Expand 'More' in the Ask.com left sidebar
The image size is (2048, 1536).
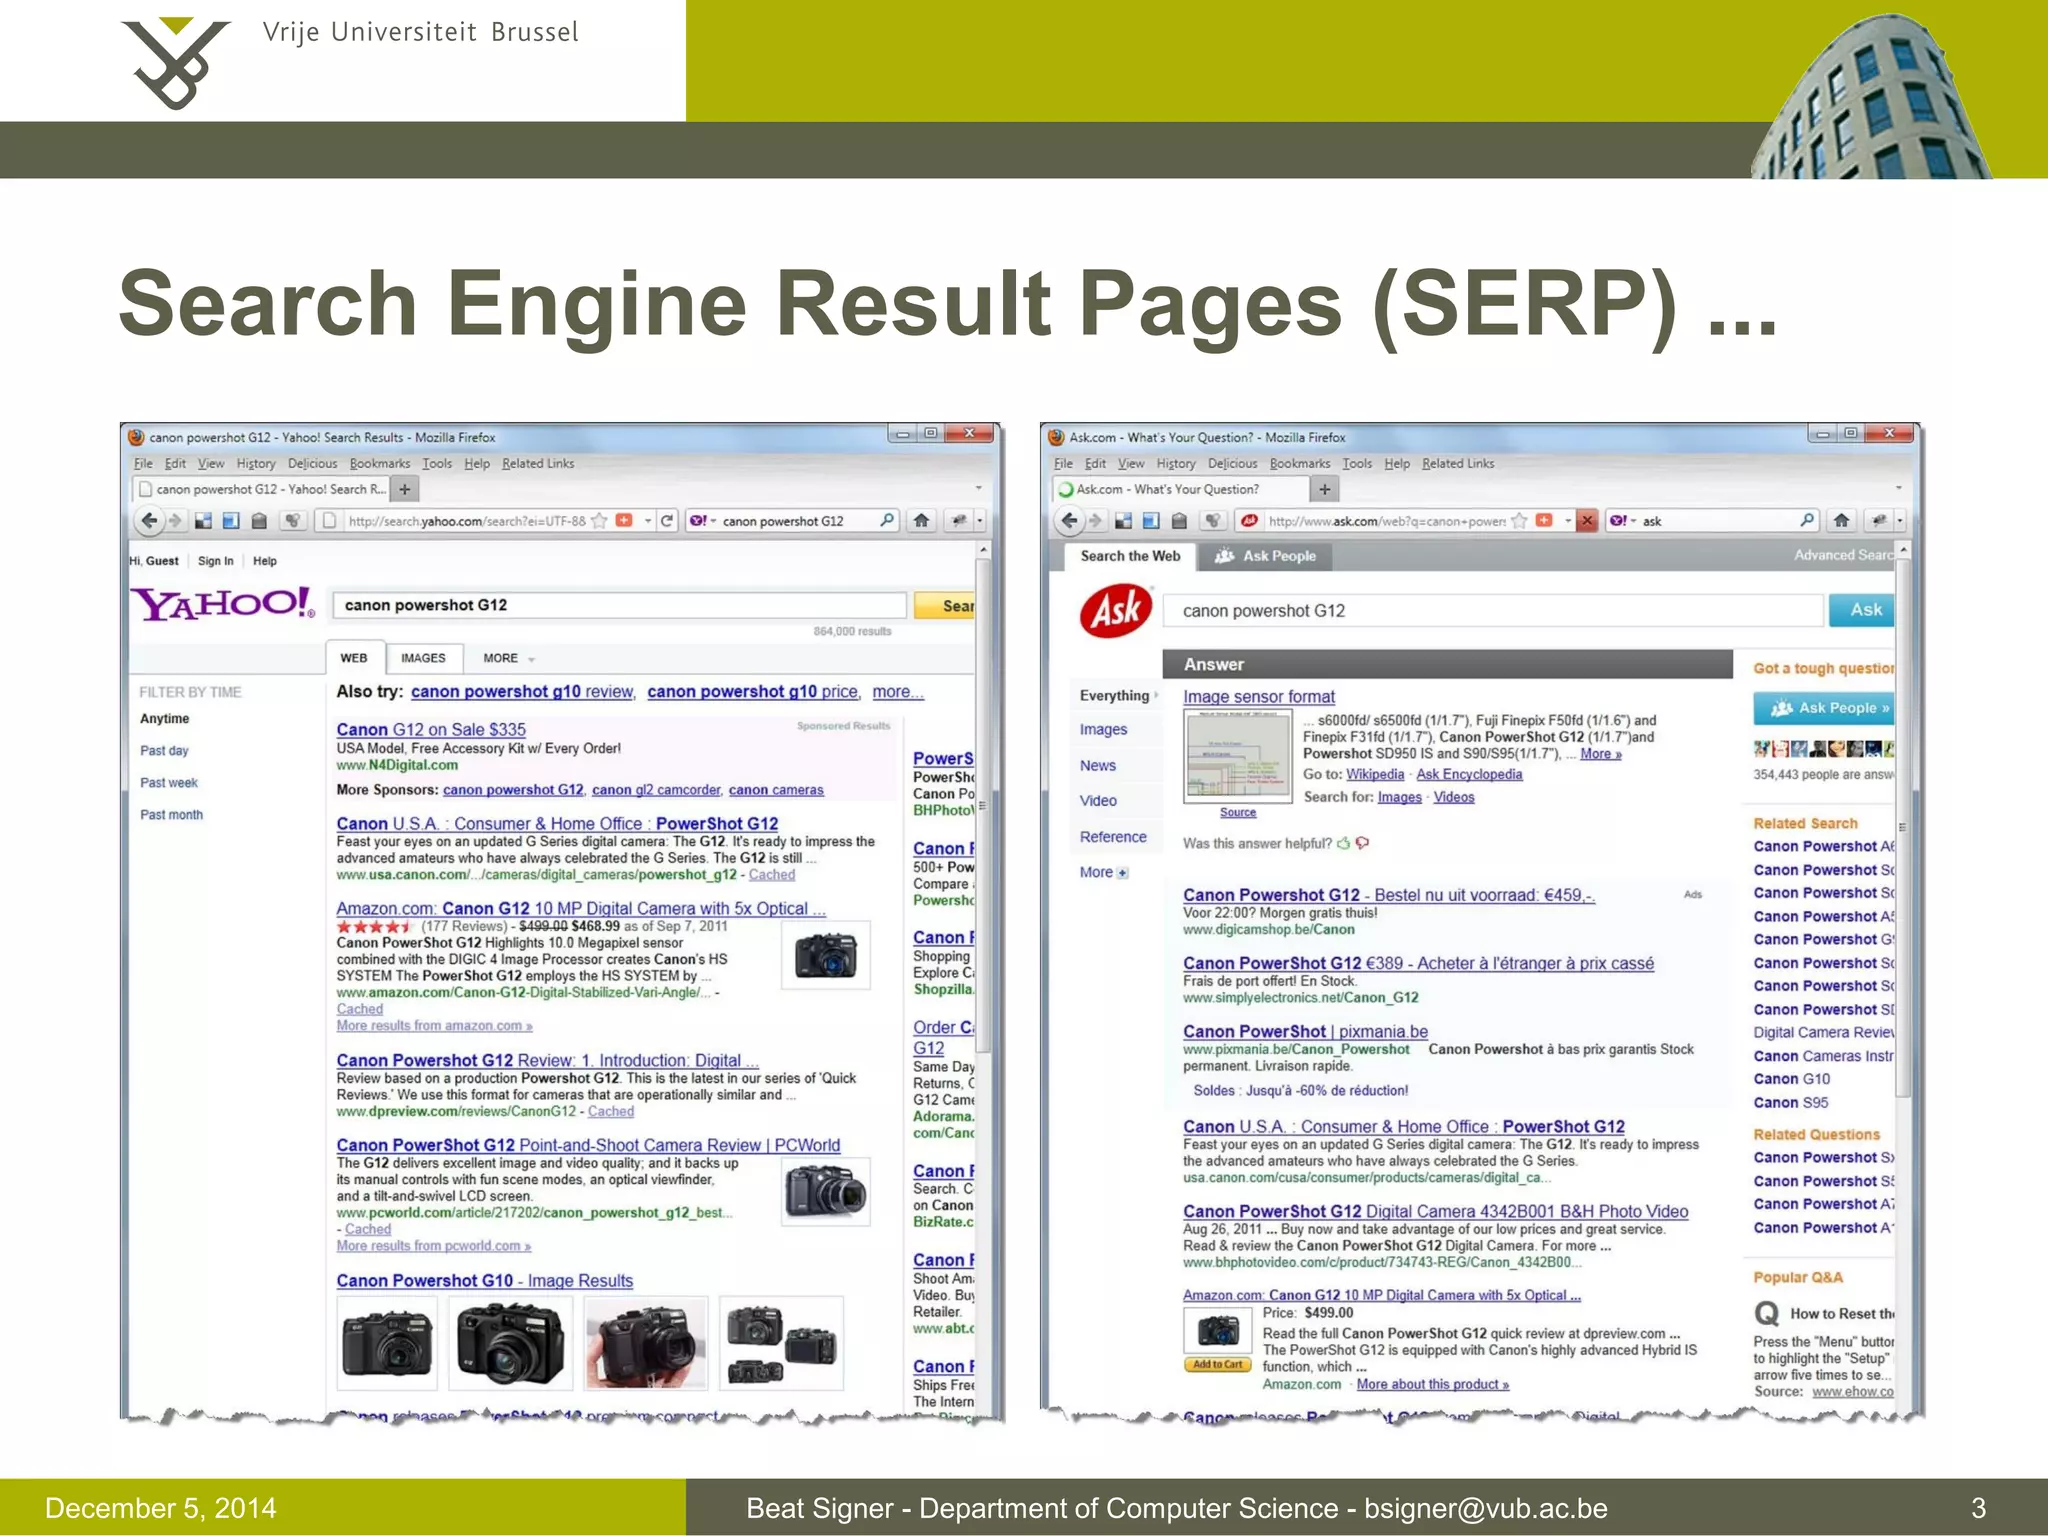pos(1104,872)
